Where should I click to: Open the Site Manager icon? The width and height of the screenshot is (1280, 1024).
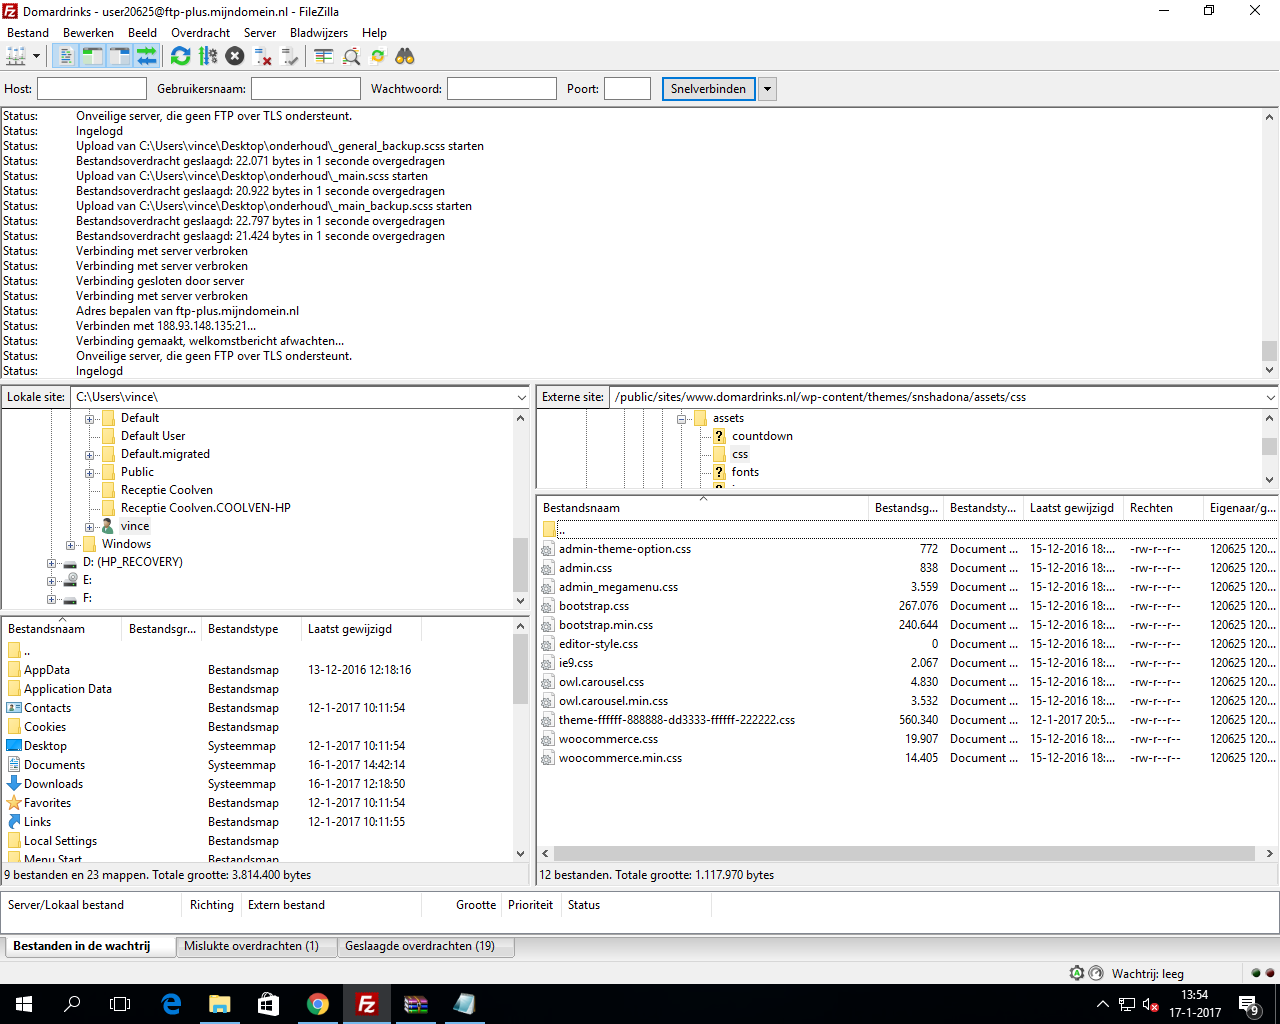(x=16, y=57)
